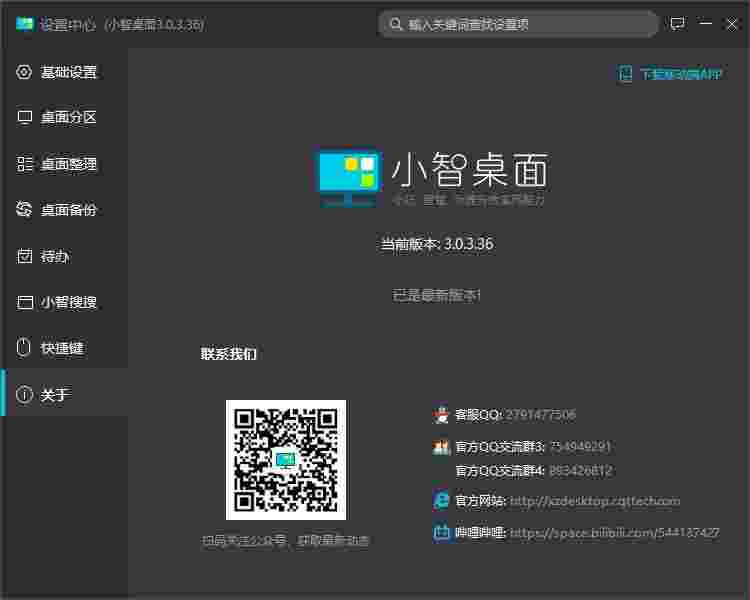Click the small app logo in title bar

[x=24, y=23]
